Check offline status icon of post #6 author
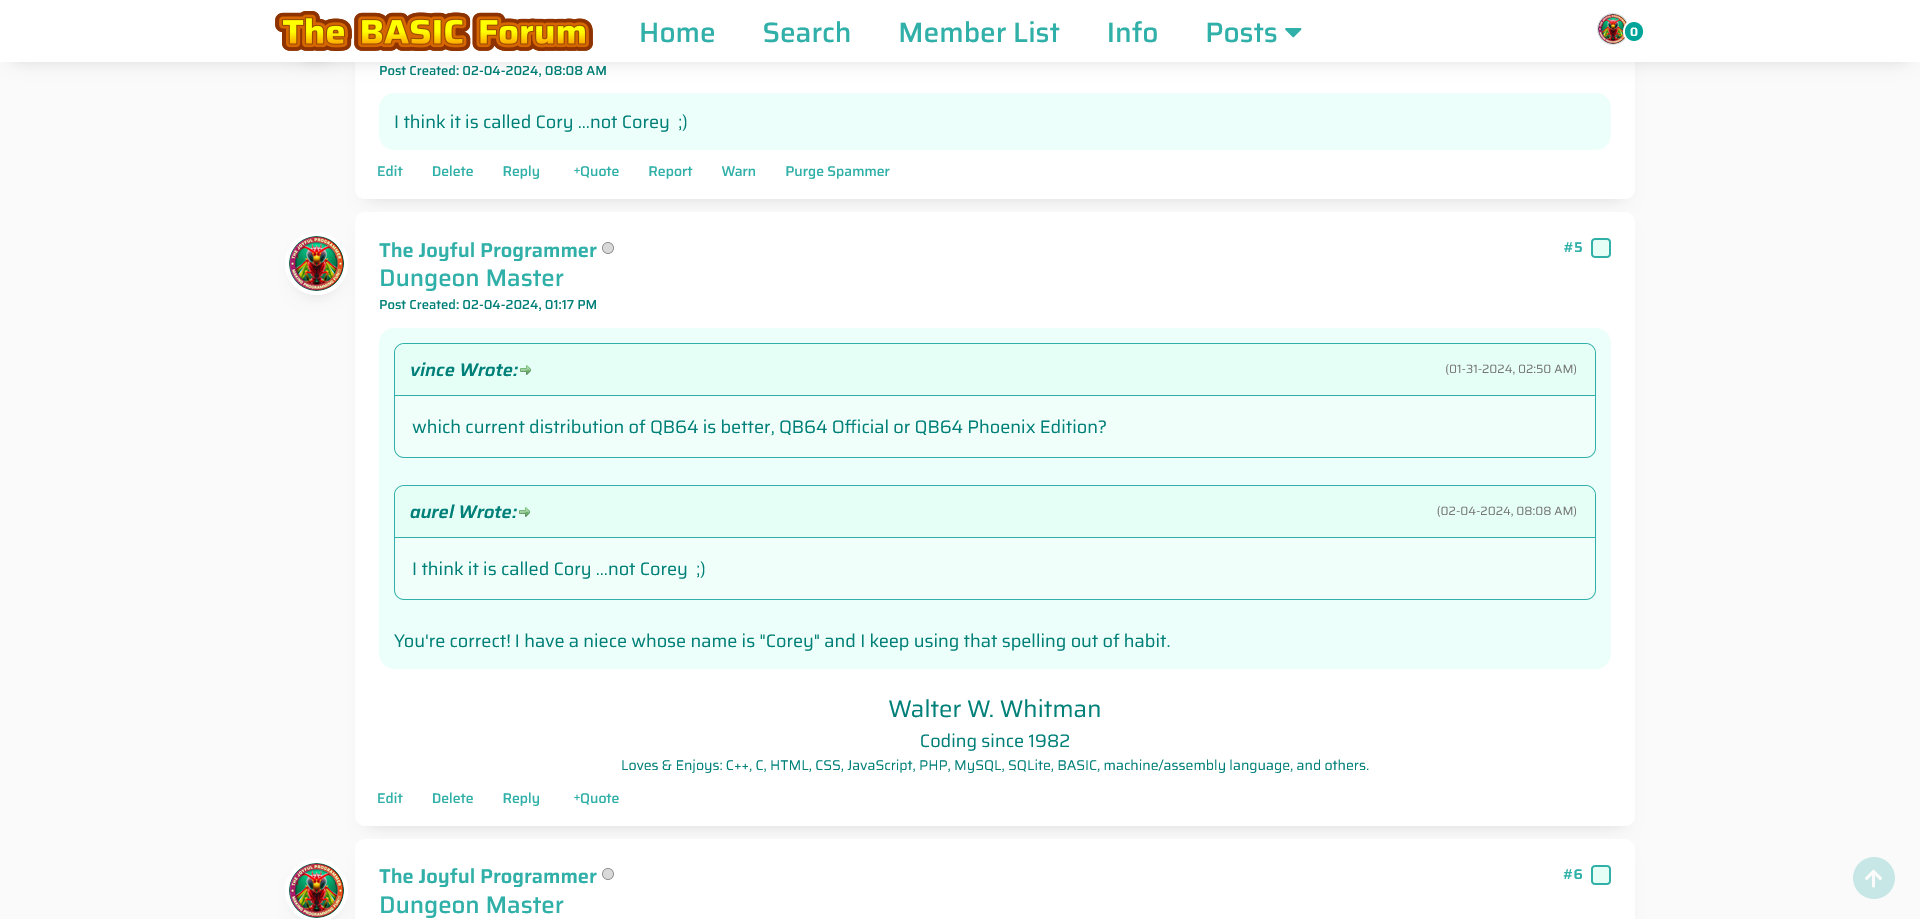This screenshot has width=1920, height=919. [x=608, y=874]
